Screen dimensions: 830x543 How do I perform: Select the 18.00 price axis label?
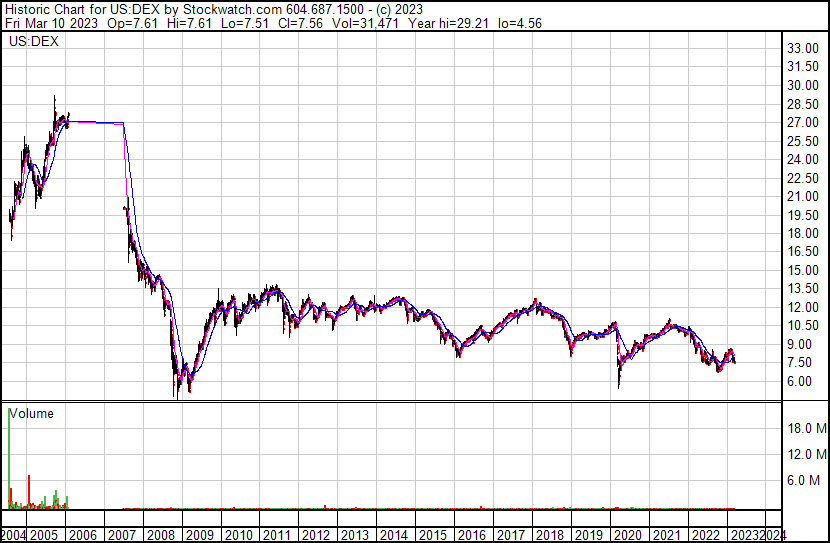point(803,233)
